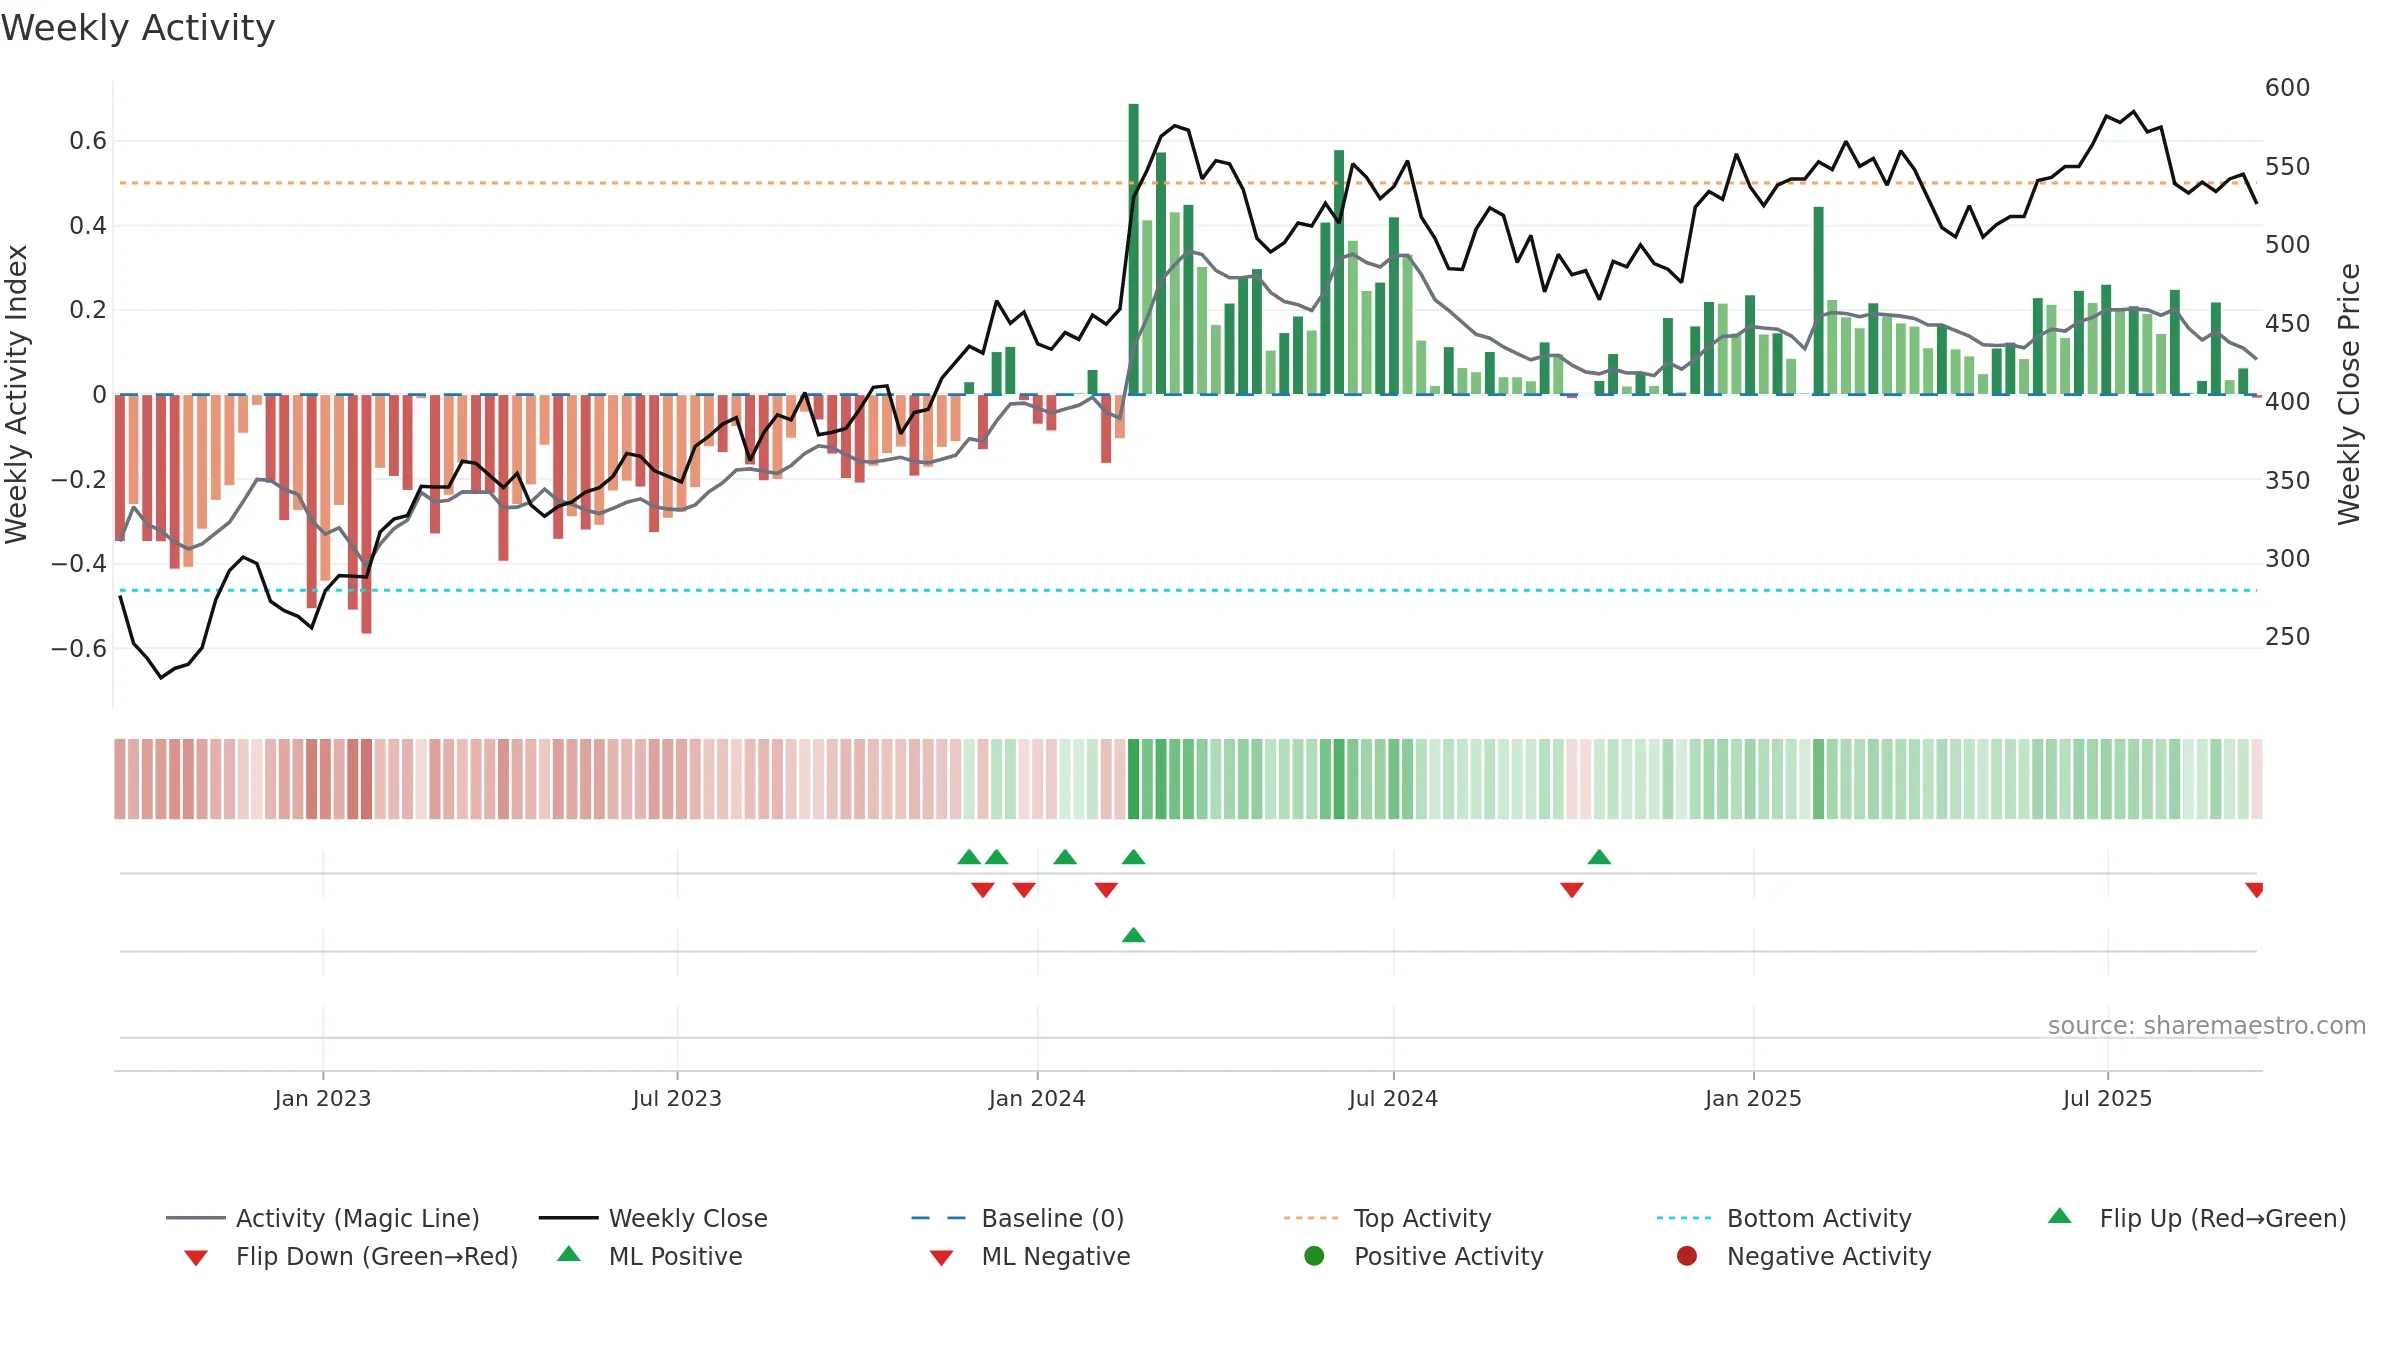Click the lowest red bar reaching -0.6
Screen dimensions: 2400x1350
point(366,514)
